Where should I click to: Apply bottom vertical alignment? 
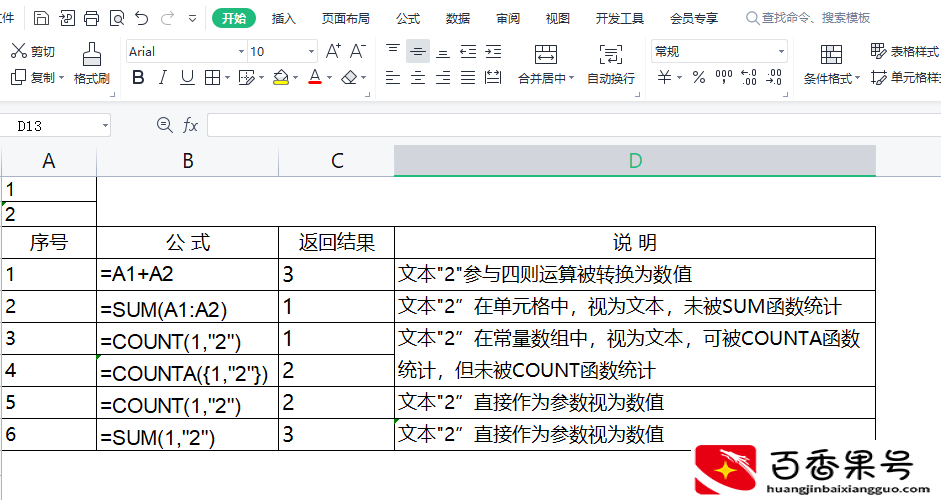click(x=443, y=52)
